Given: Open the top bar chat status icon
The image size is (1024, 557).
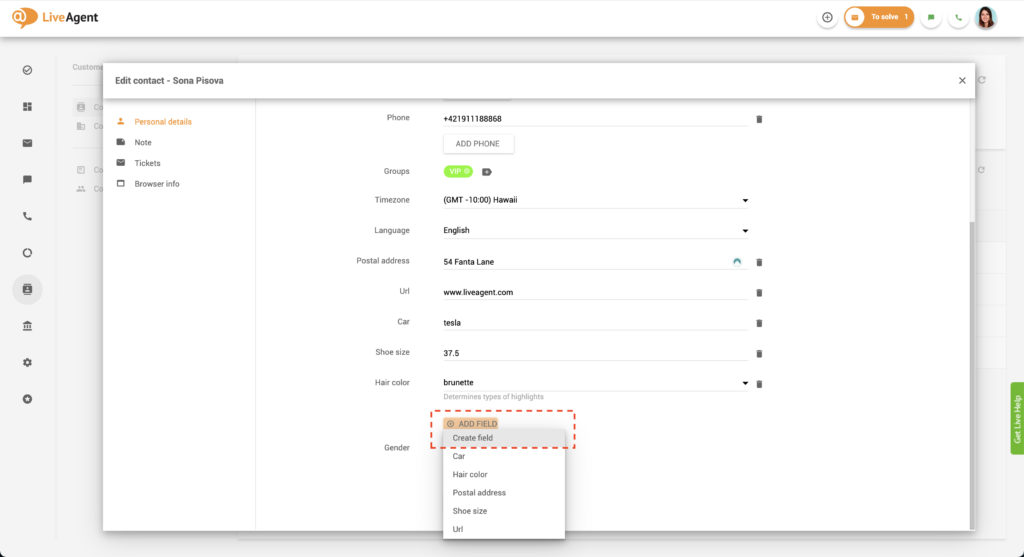Looking at the screenshot, I should point(931,17).
